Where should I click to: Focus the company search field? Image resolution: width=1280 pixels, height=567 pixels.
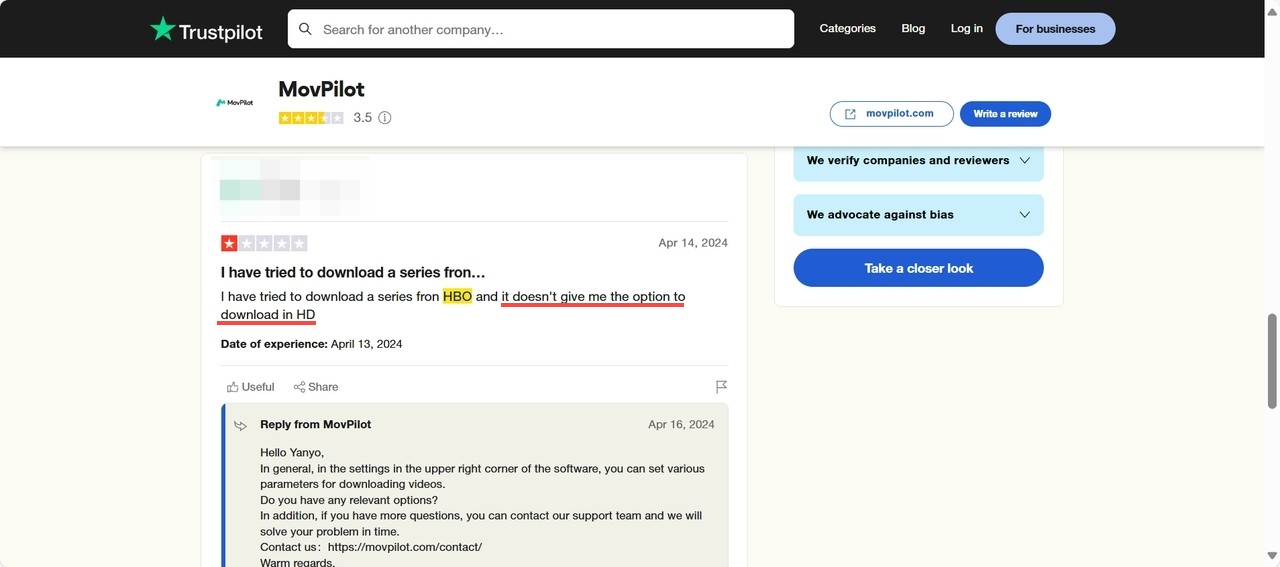coord(541,29)
